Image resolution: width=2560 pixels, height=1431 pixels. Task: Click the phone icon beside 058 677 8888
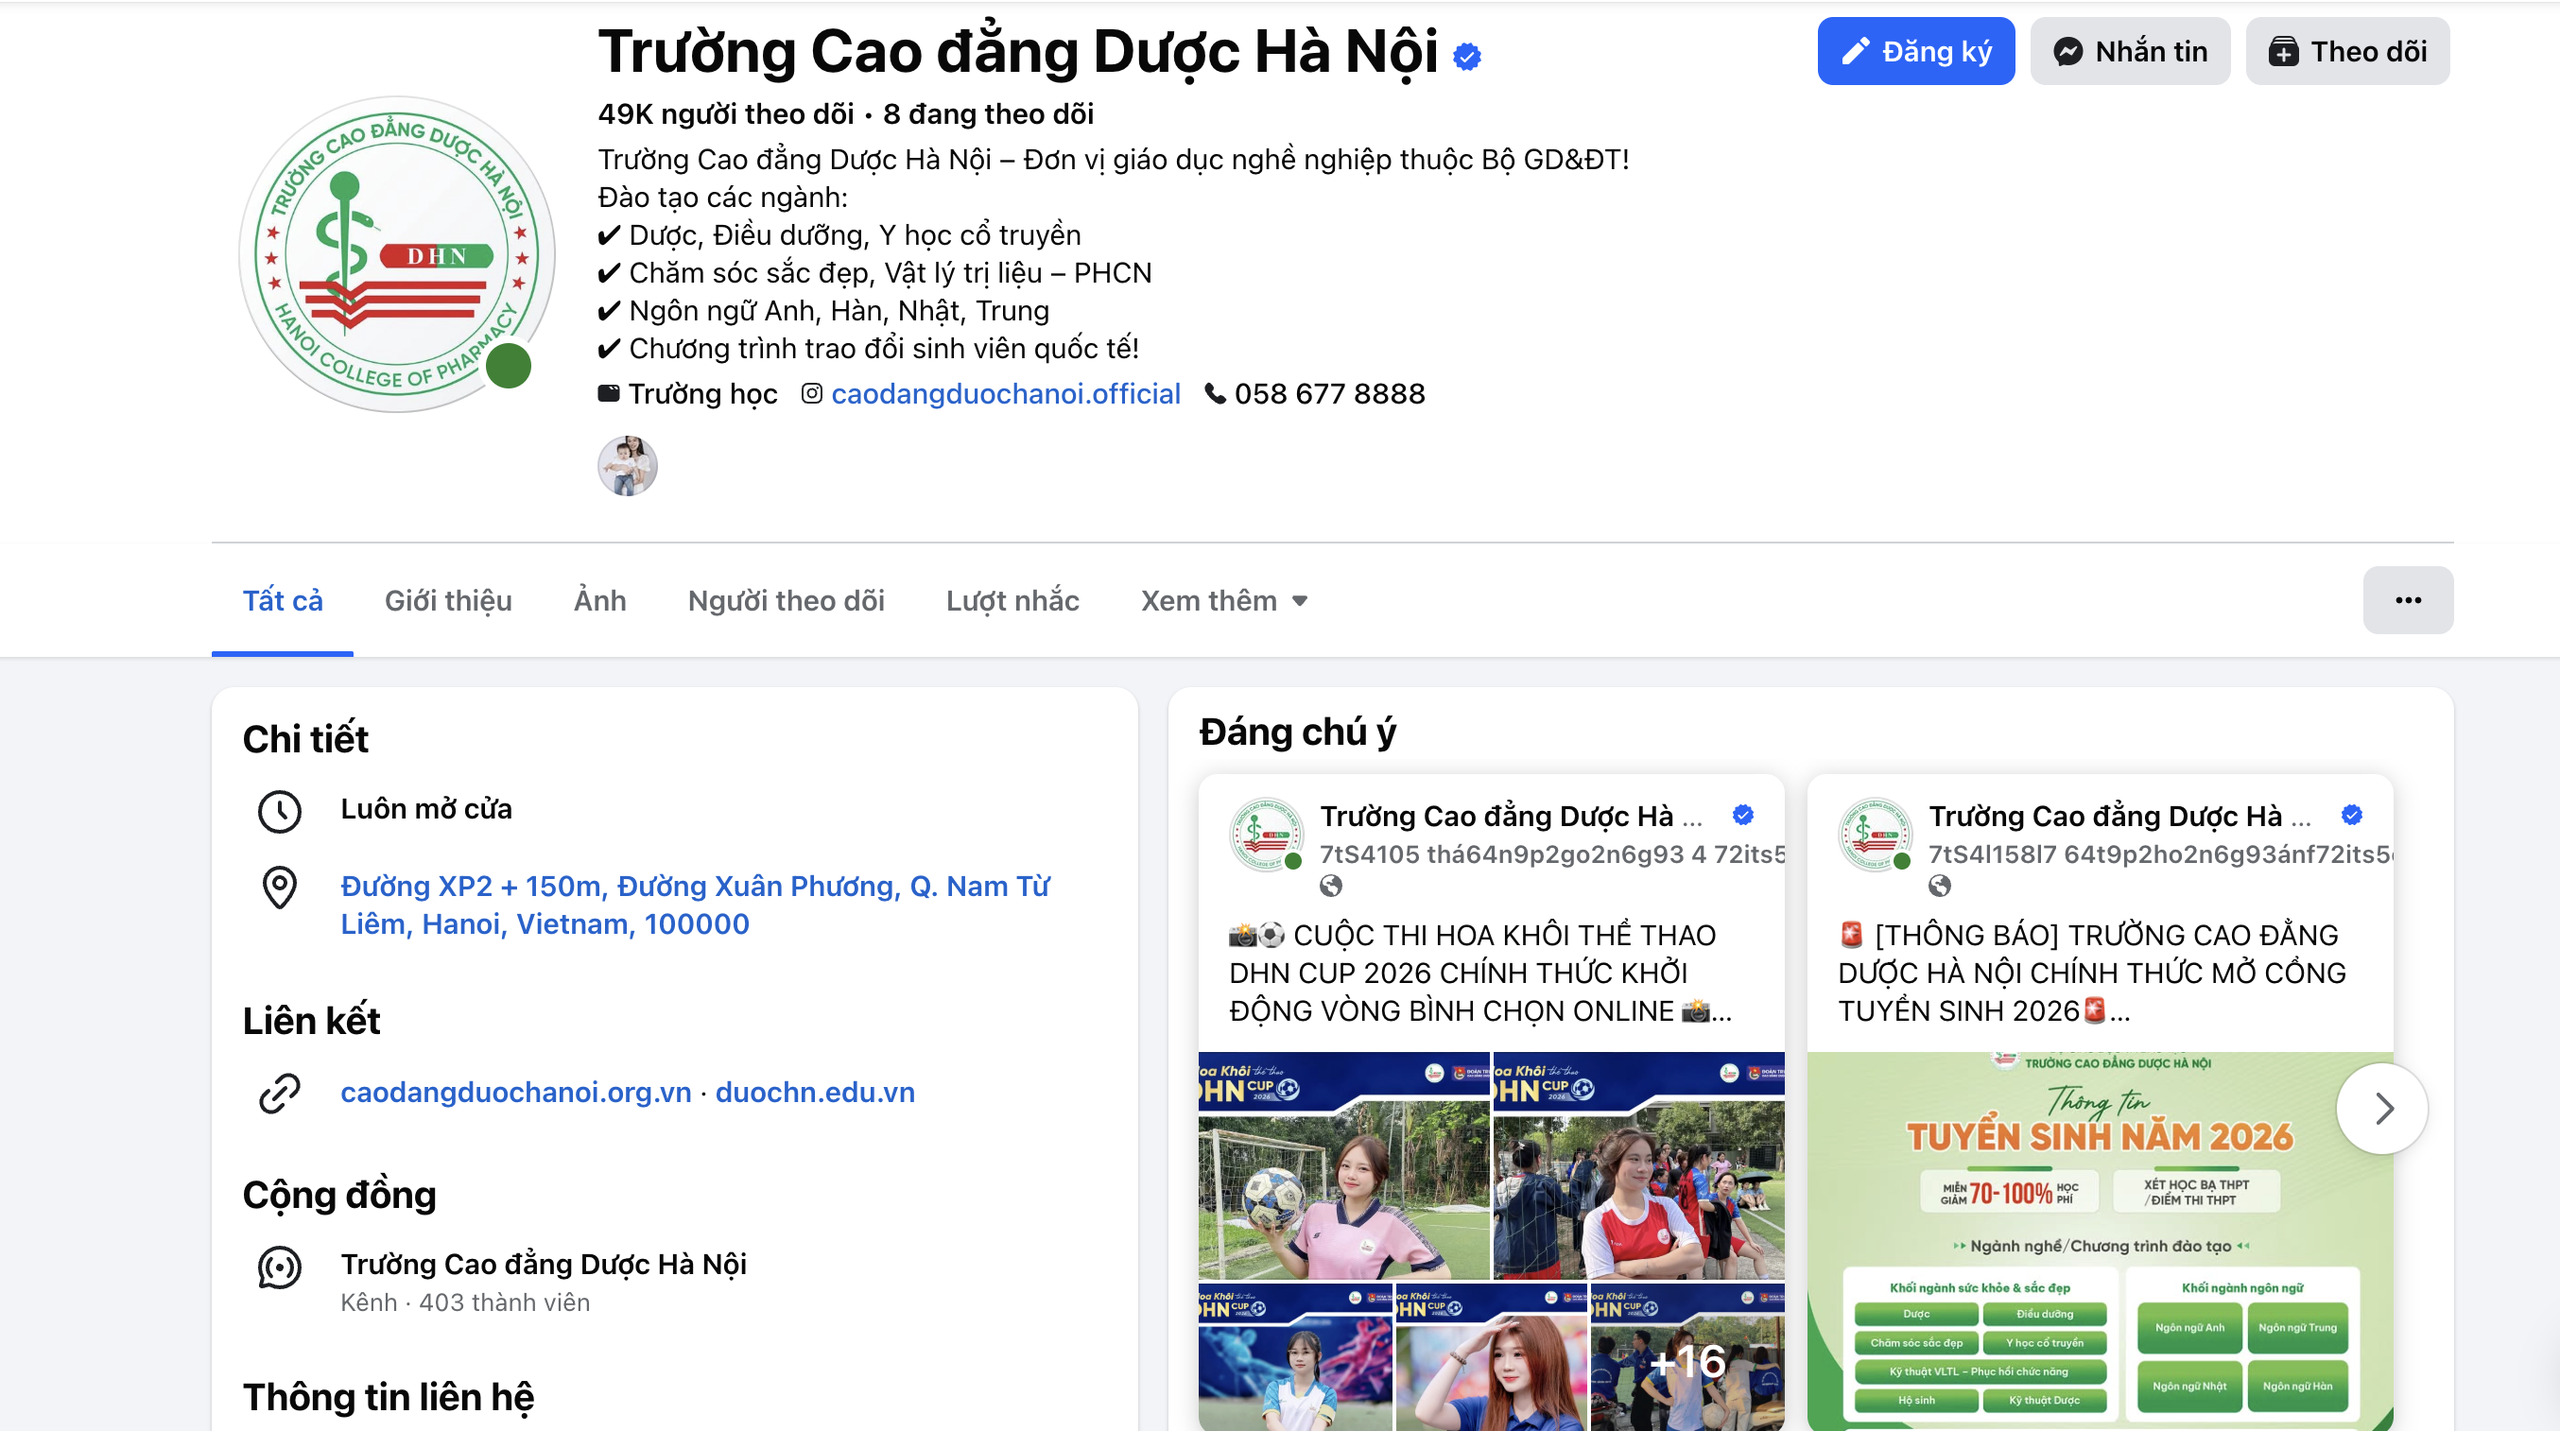(1215, 394)
